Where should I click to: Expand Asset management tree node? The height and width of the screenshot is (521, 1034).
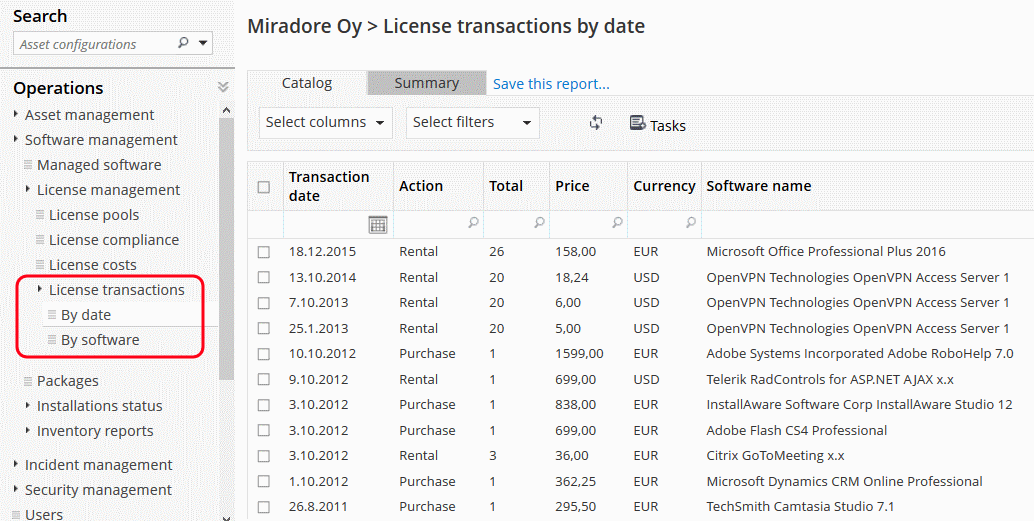16,115
